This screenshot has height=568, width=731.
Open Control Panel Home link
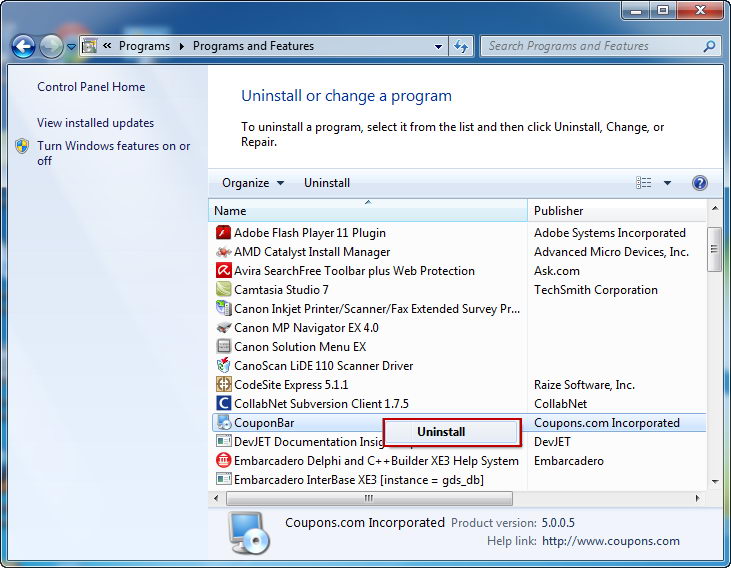91,87
